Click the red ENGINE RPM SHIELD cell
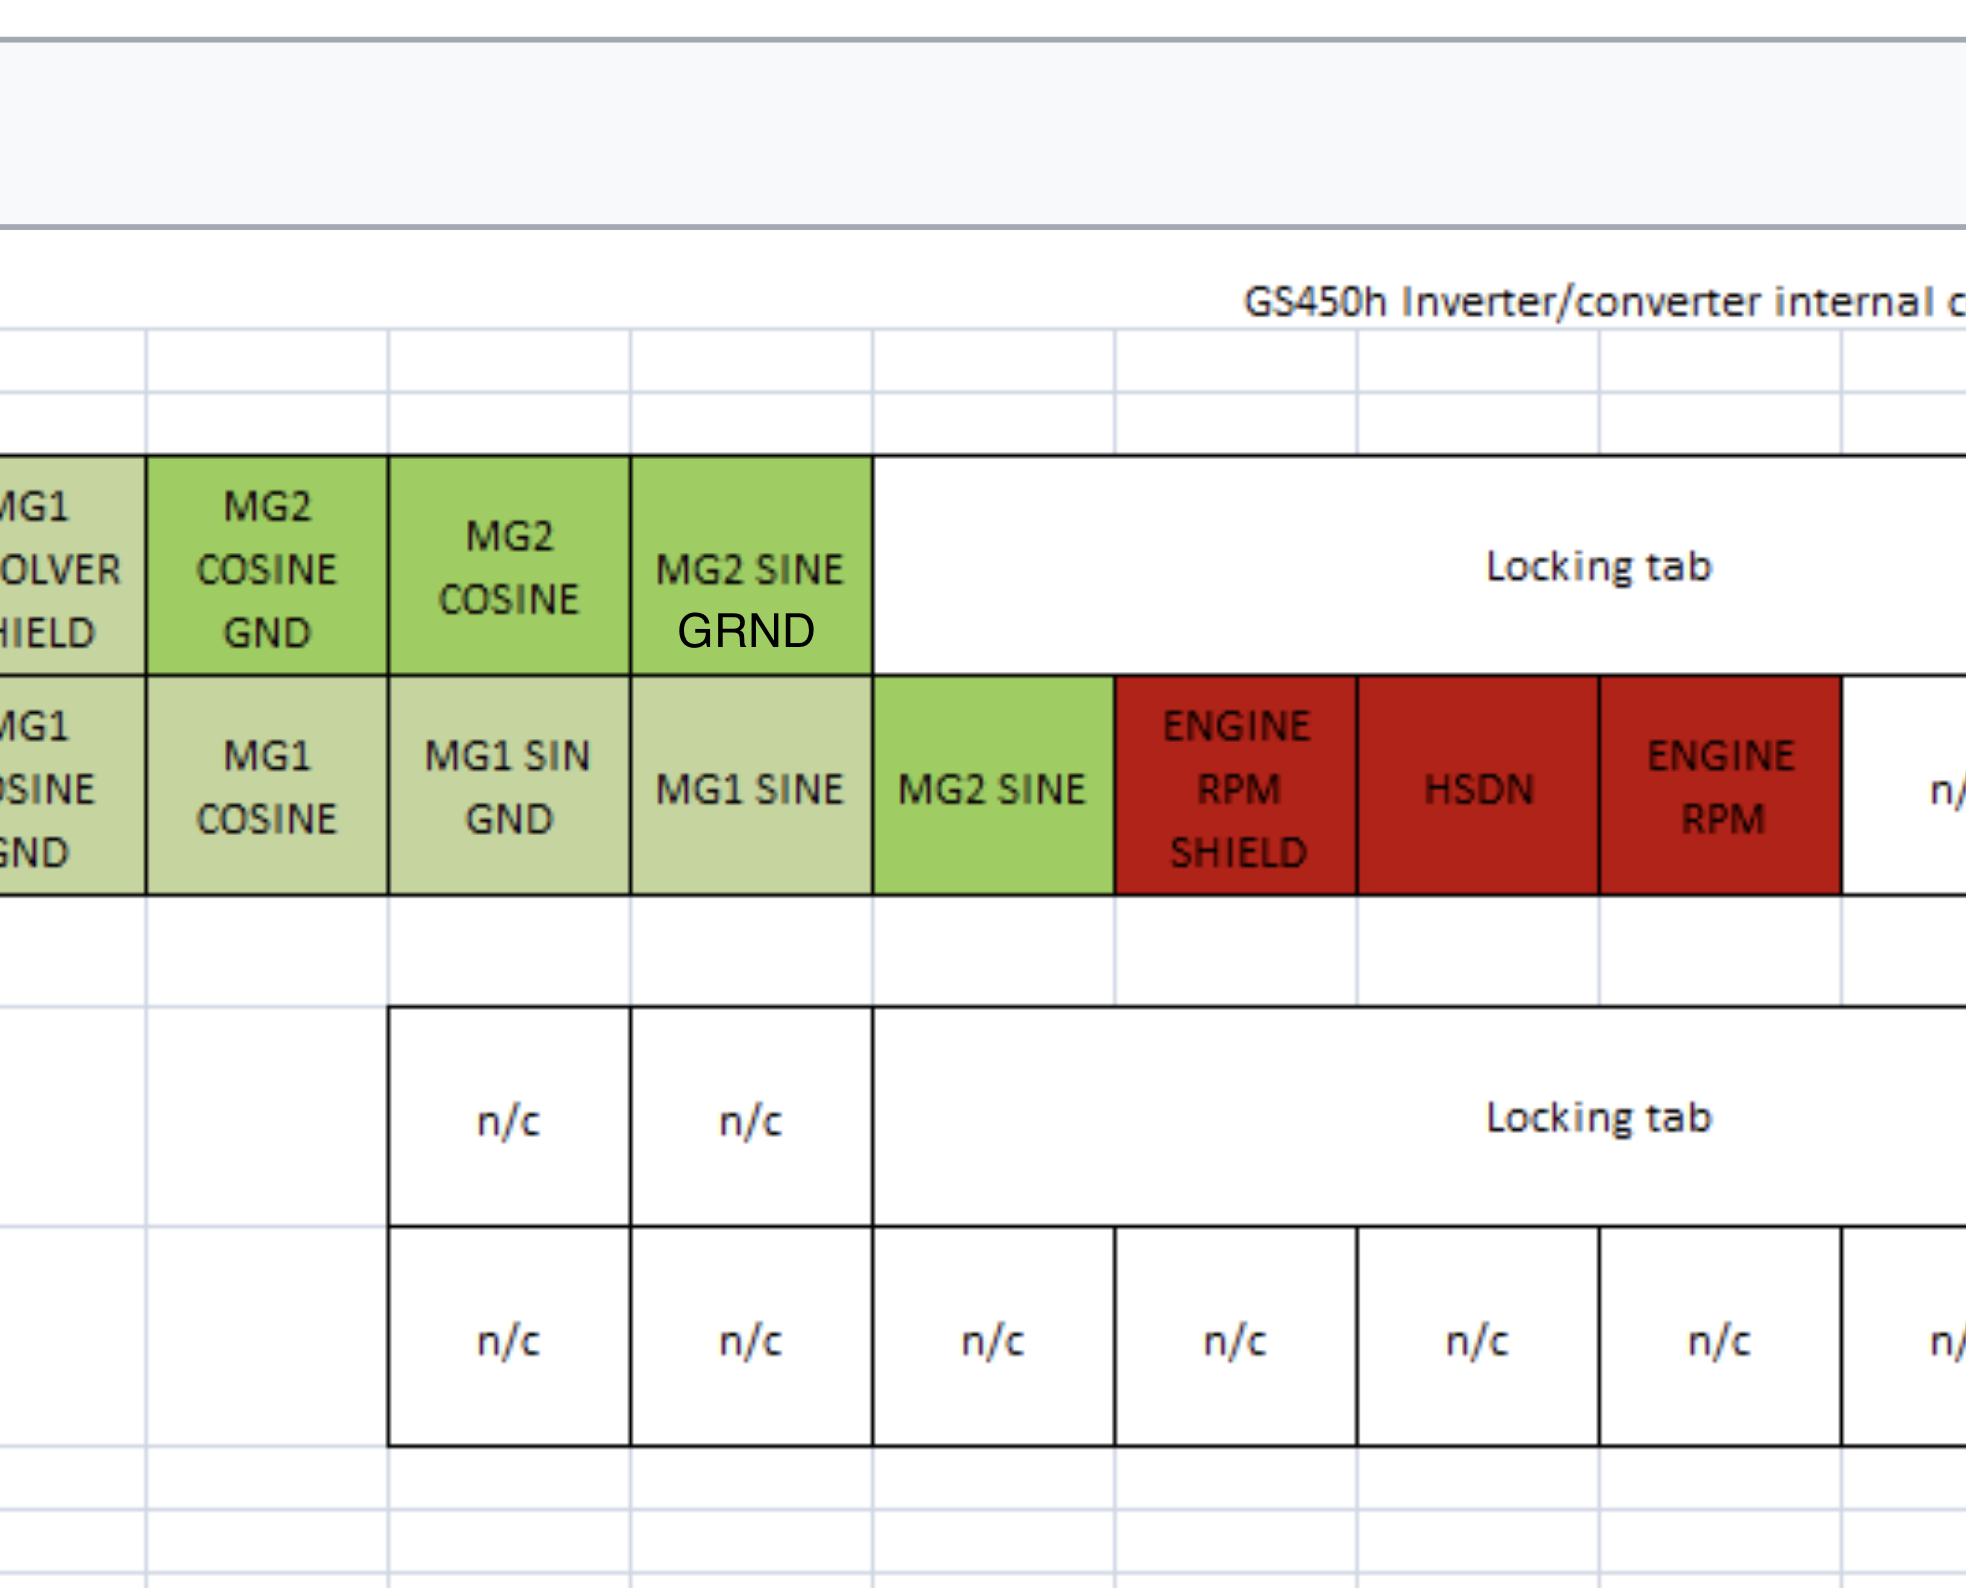Viewport: 1966px width, 1588px height. (1236, 786)
